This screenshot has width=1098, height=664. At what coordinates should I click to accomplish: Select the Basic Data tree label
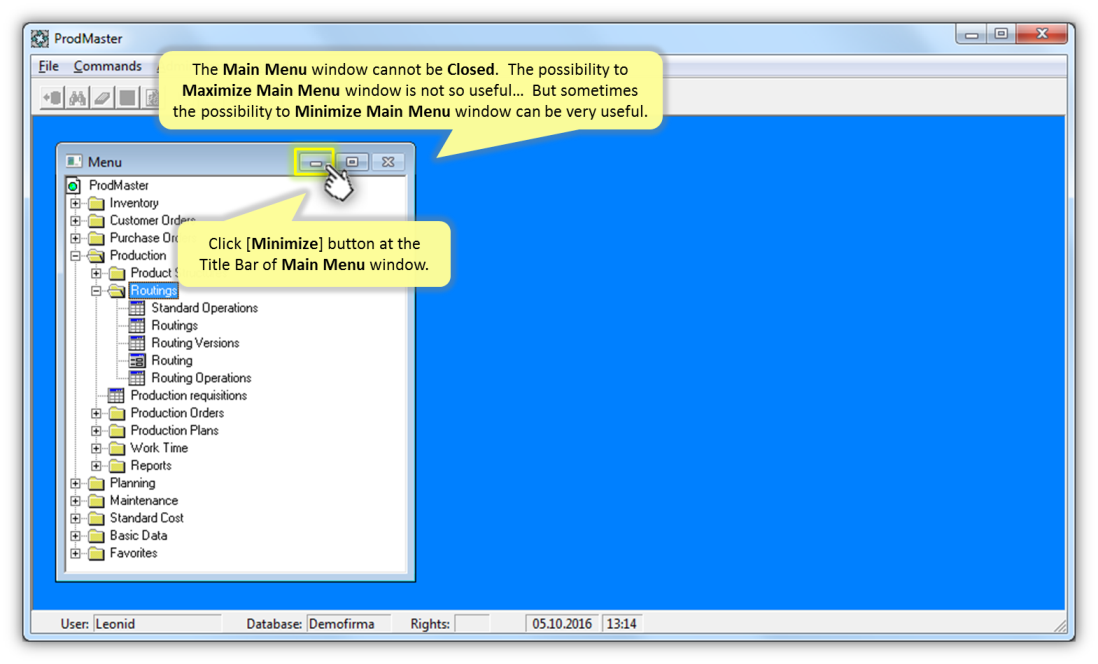pos(138,536)
